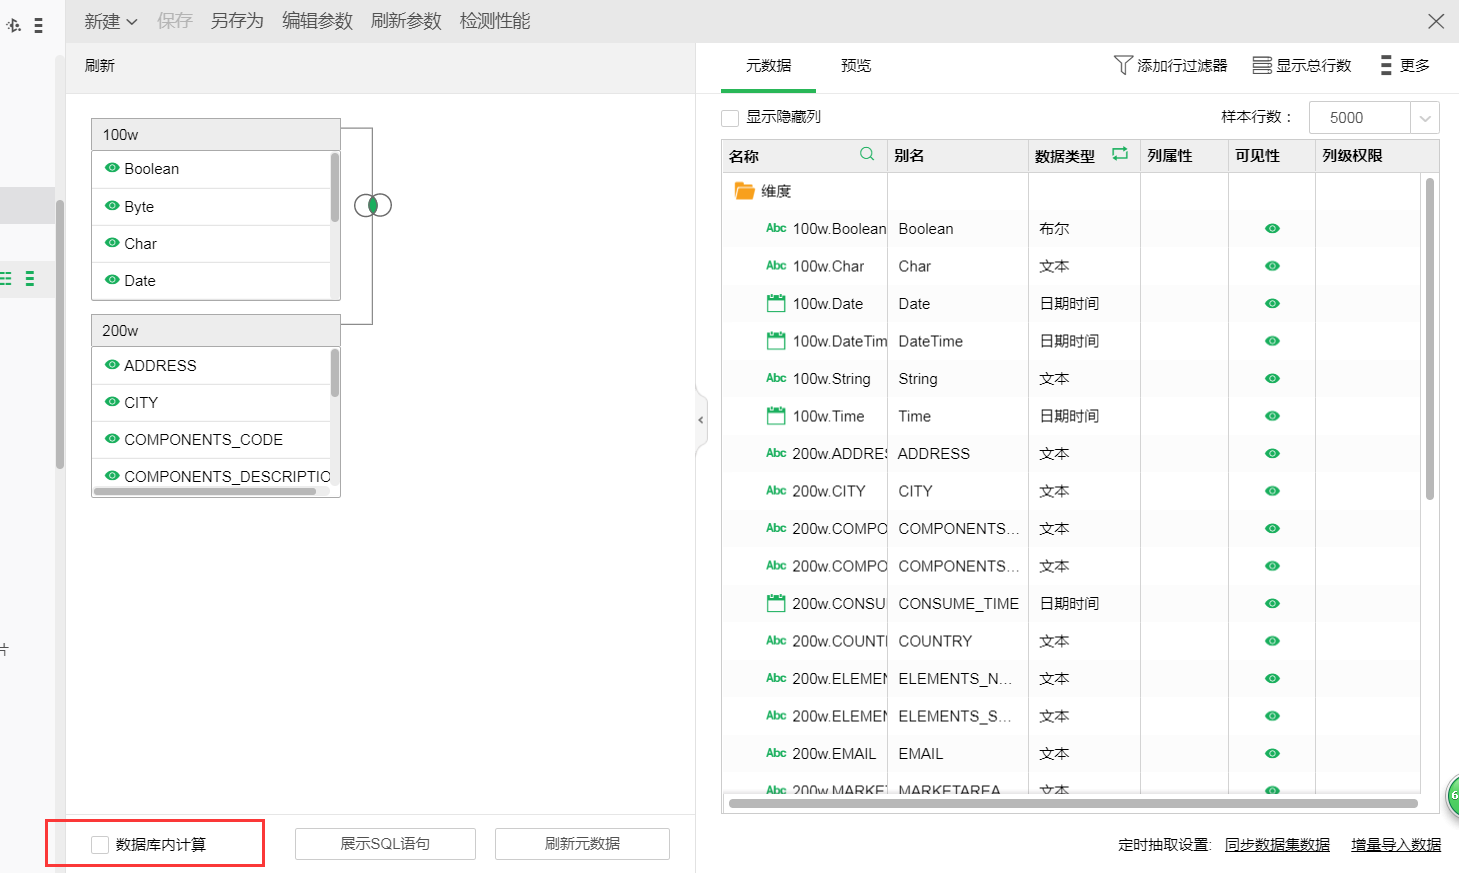Open 编辑参数 from the top menu

click(317, 21)
